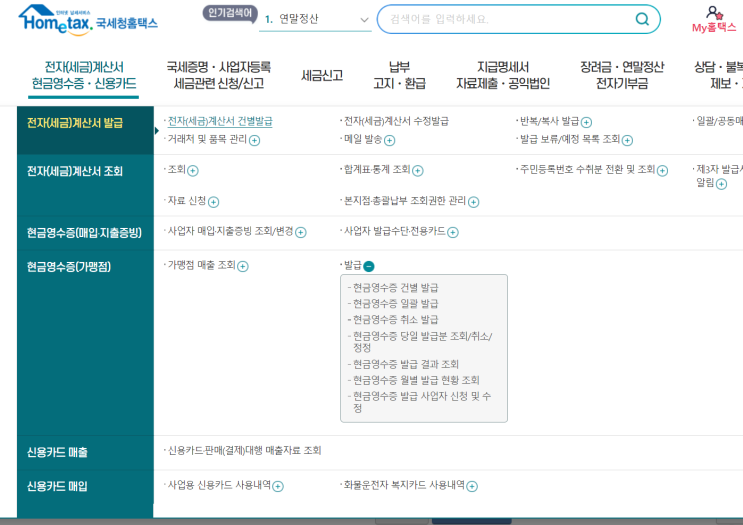The image size is (743, 525).
Task: Expand 가맹점 매출 조회 plus icon
Action: pyautogui.click(x=243, y=266)
